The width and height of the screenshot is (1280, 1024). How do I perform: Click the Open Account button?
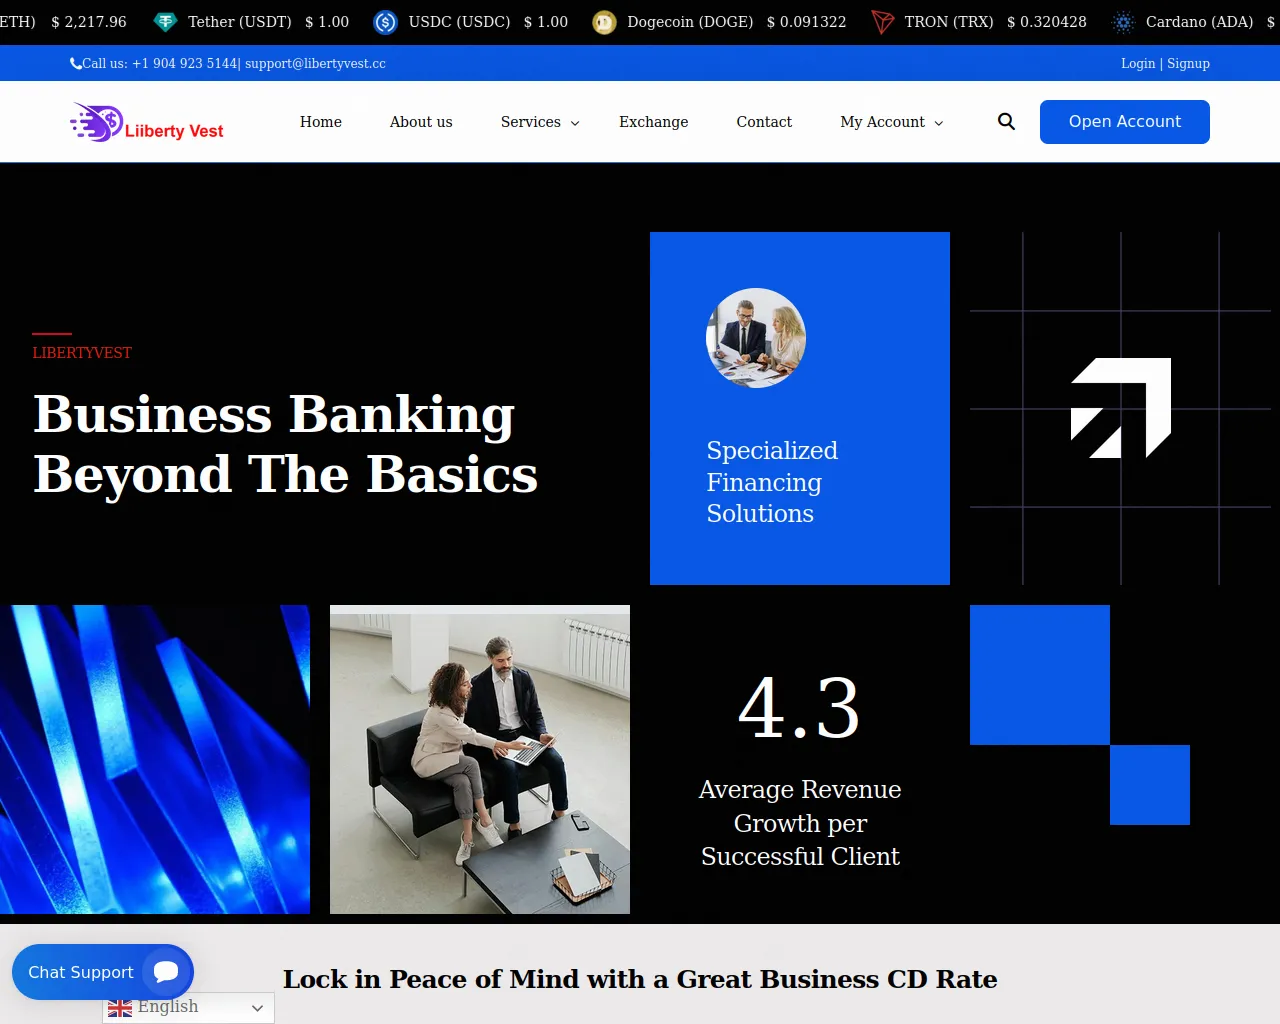click(1125, 122)
